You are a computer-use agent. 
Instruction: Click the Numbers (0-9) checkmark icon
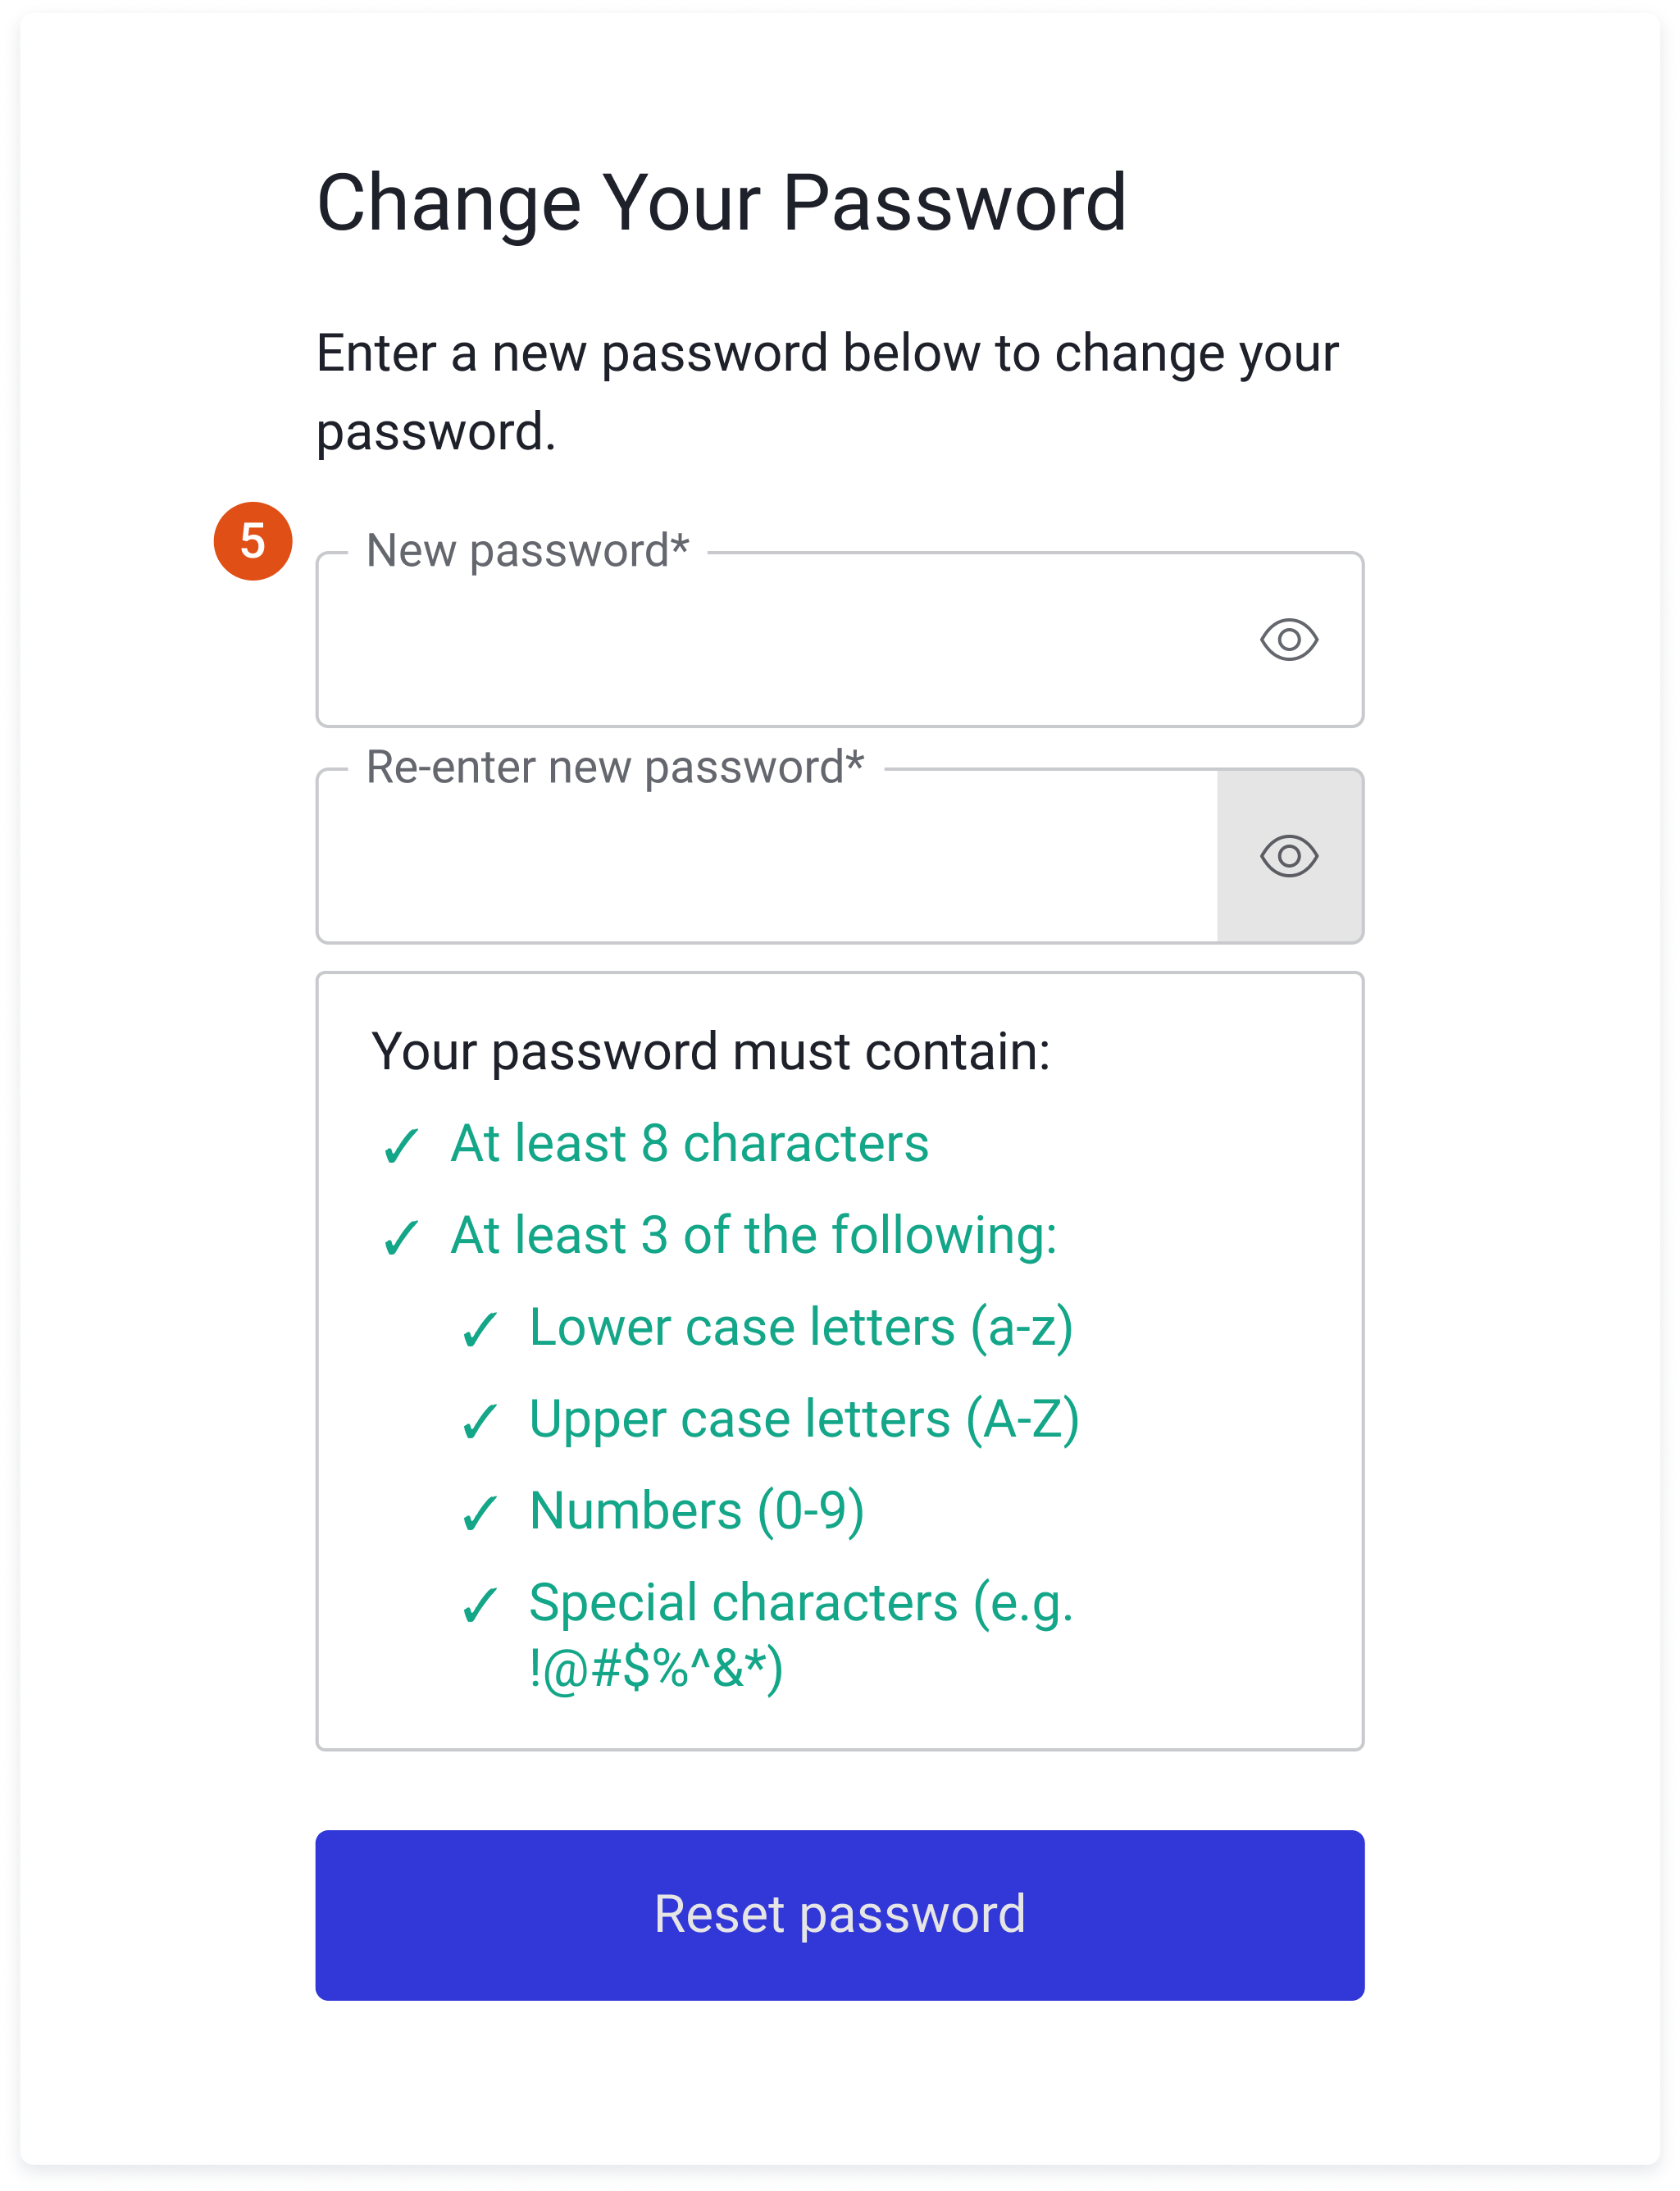480,1513
